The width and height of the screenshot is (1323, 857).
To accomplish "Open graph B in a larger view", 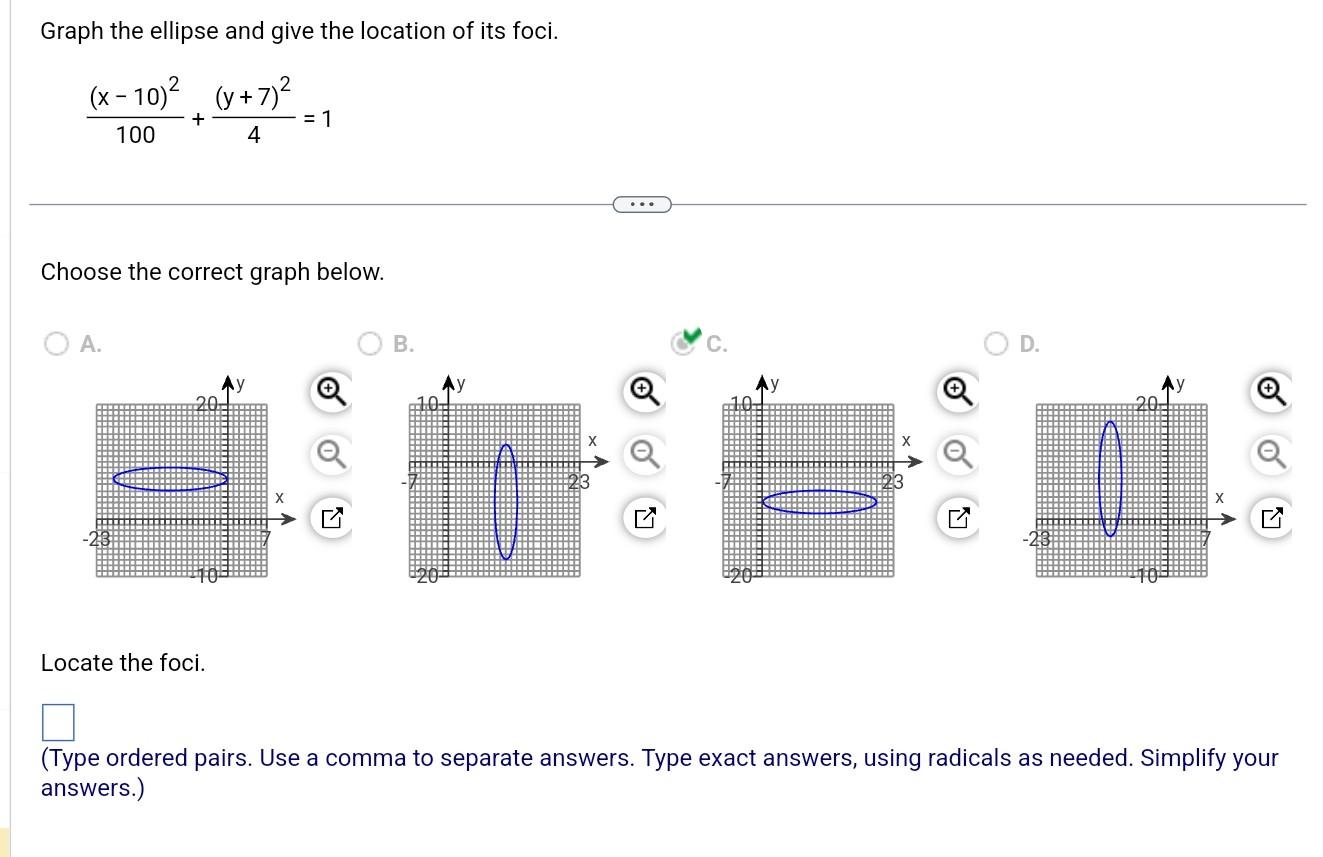I will 644,516.
